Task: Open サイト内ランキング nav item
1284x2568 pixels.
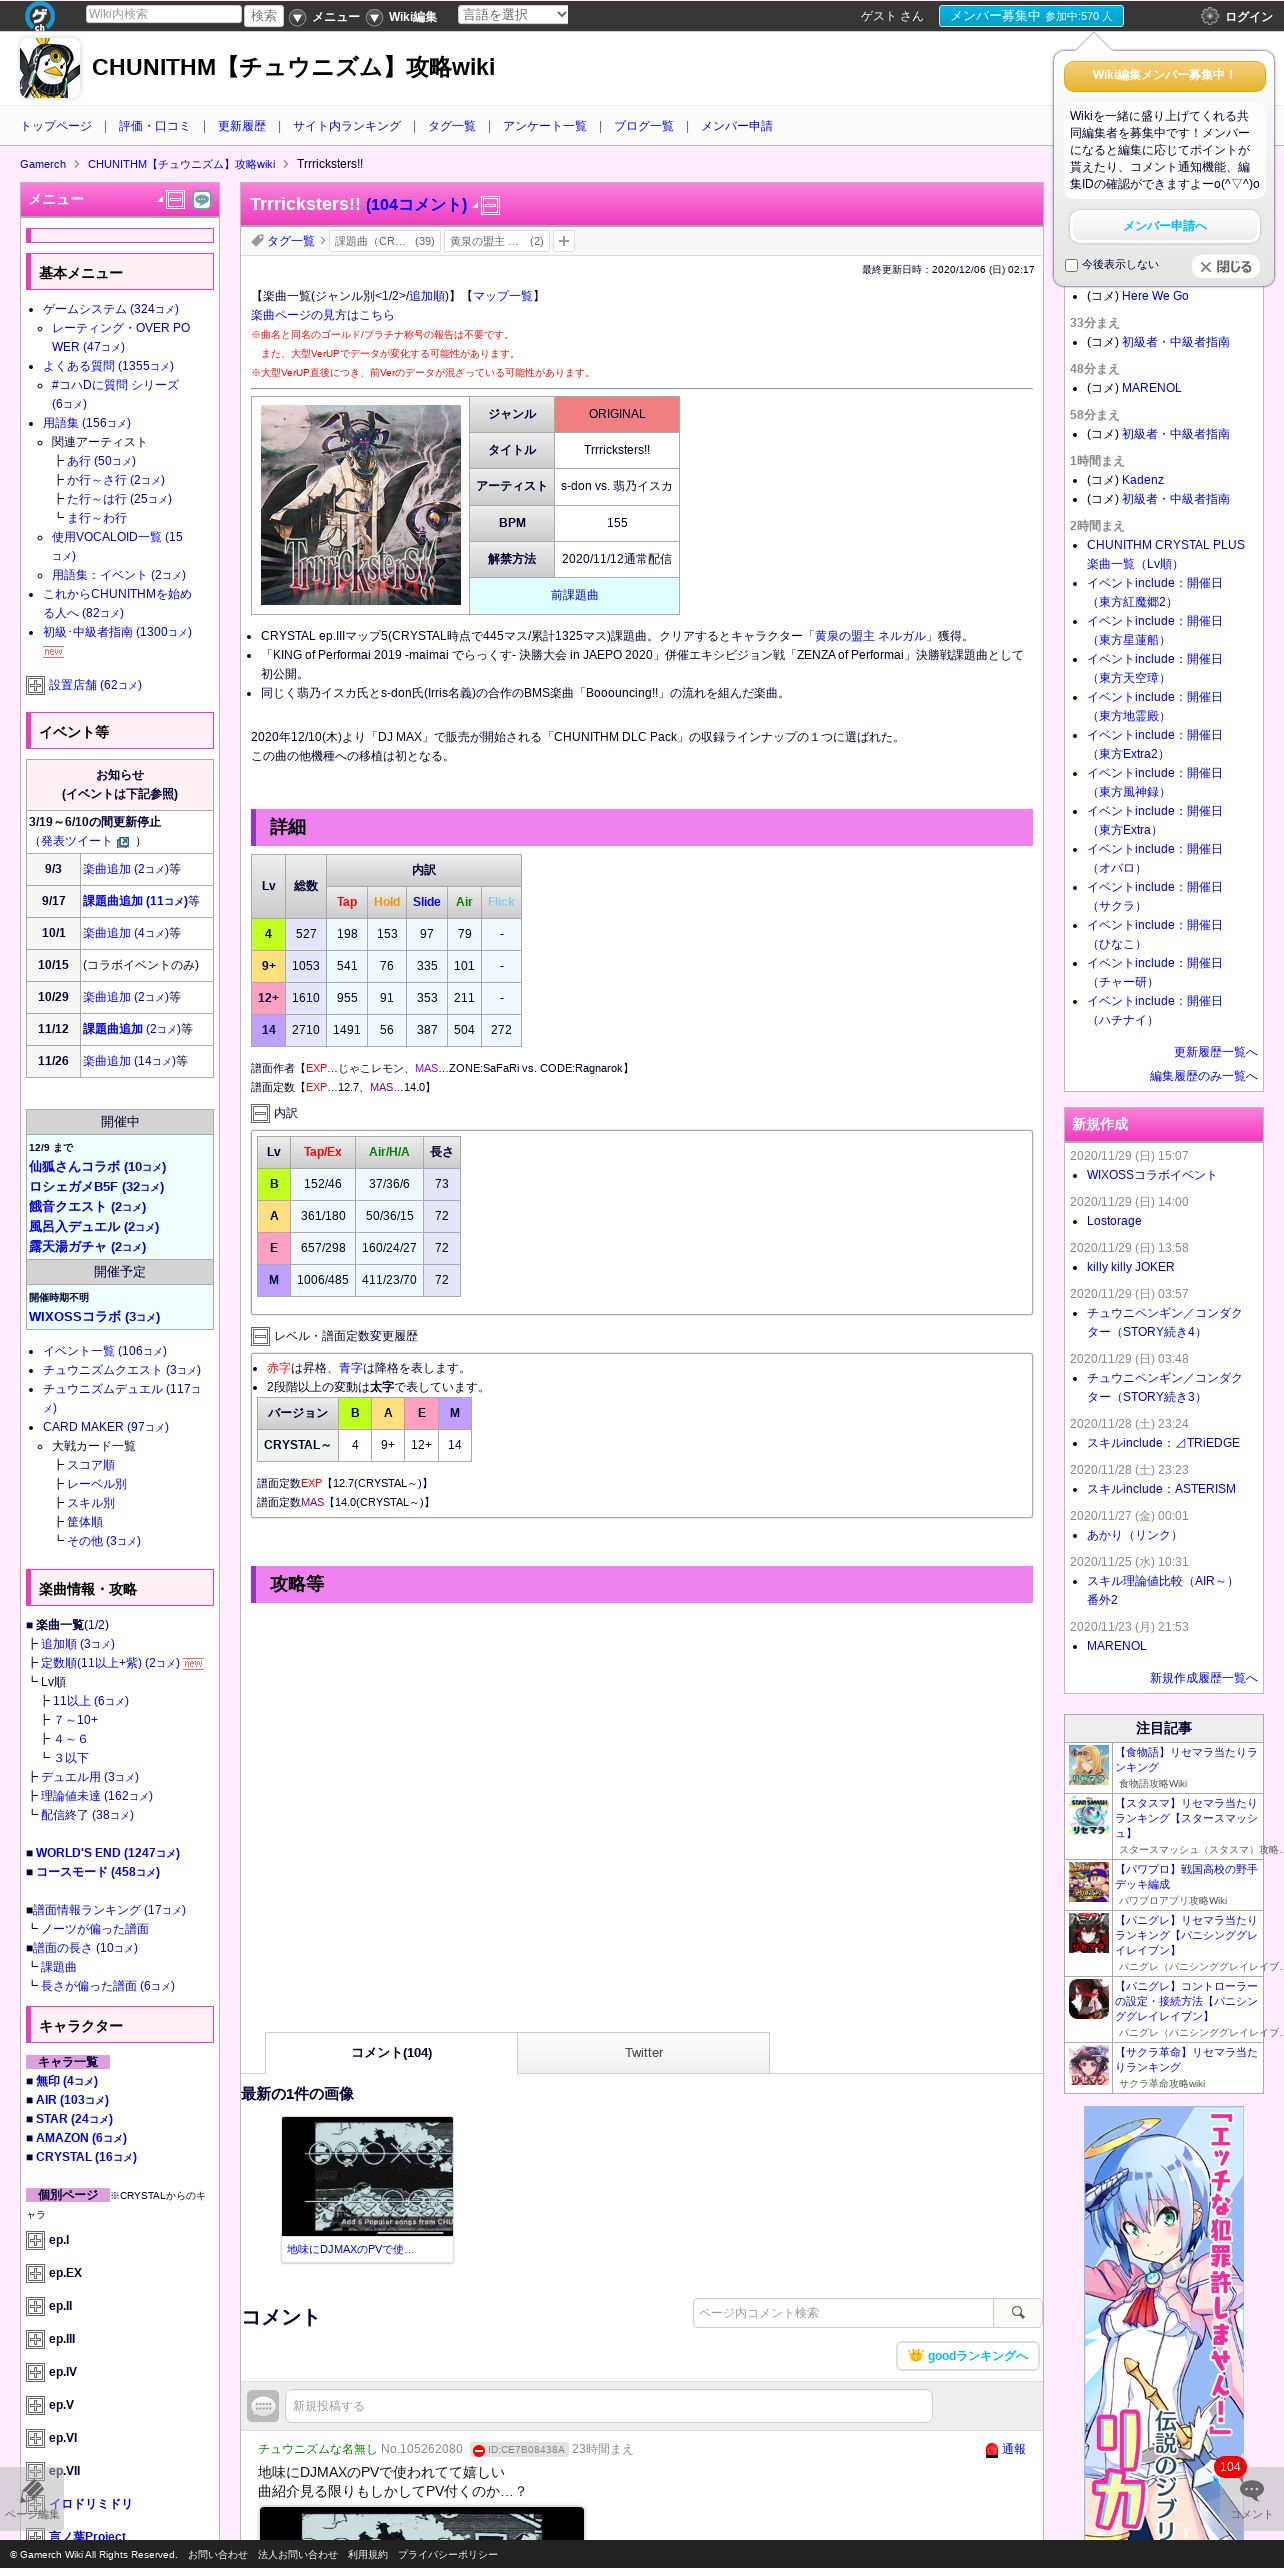Action: (347, 126)
